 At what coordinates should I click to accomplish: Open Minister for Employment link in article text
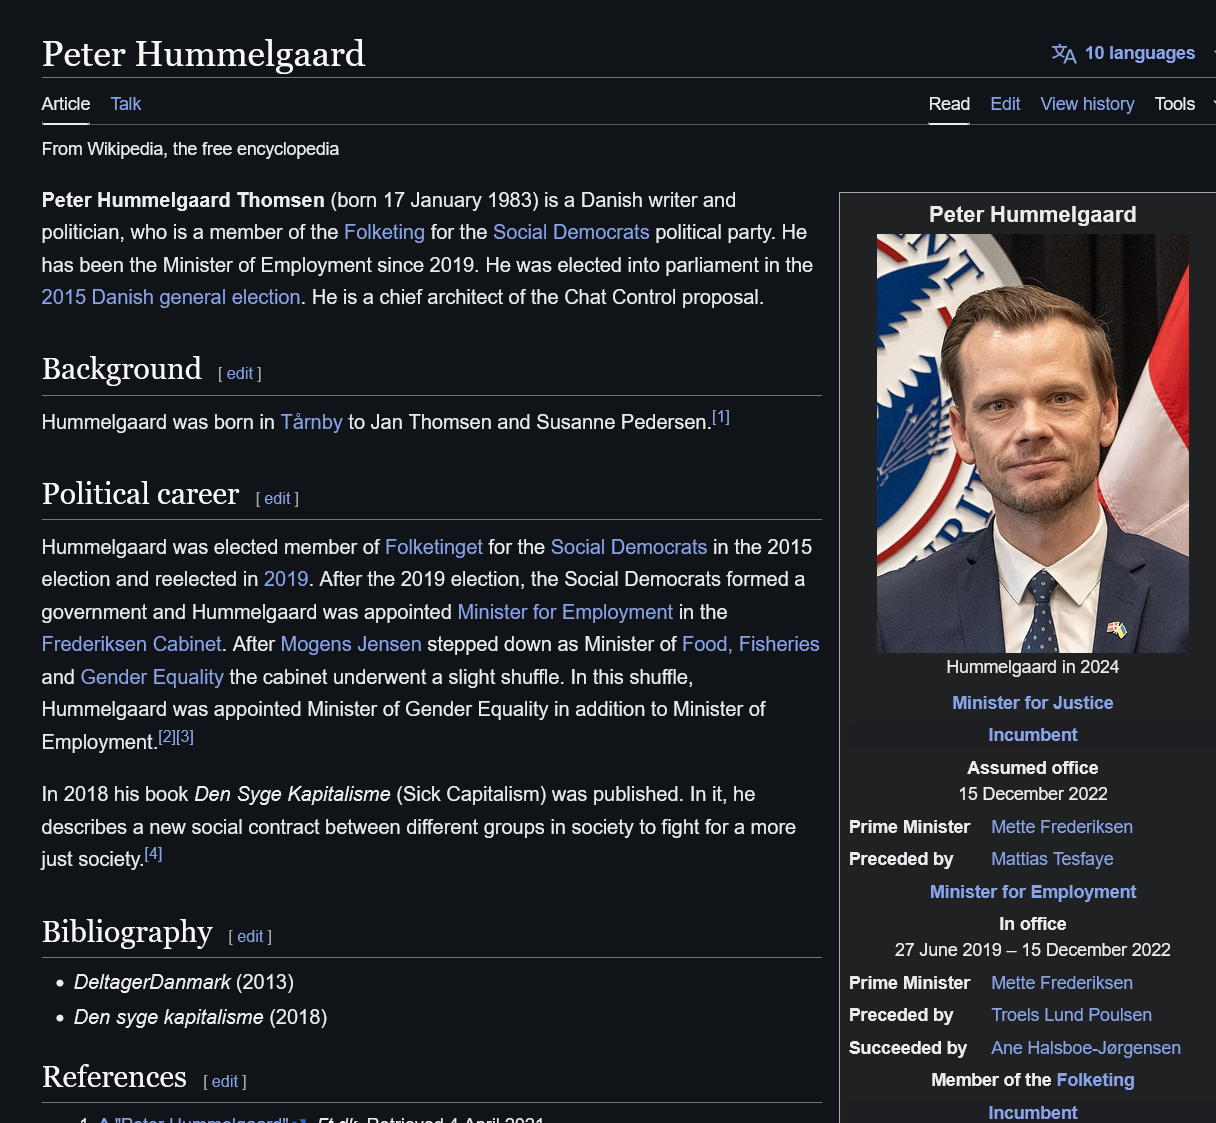pyautogui.click(x=565, y=612)
